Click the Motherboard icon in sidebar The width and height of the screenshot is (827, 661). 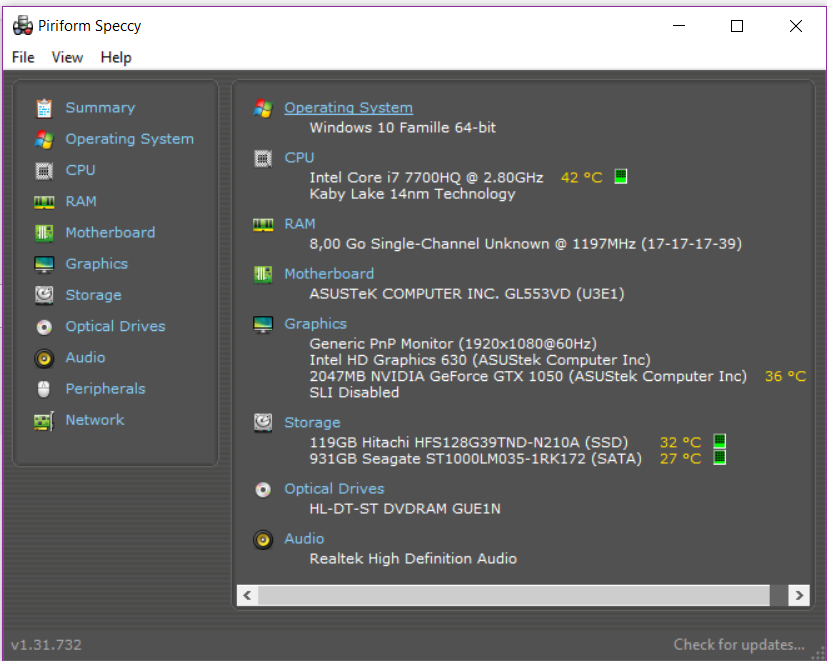[x=44, y=233]
